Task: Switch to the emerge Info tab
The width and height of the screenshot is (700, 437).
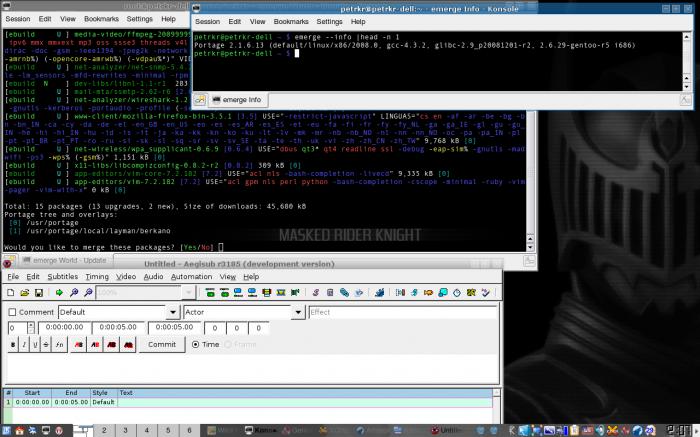Action: click(238, 100)
